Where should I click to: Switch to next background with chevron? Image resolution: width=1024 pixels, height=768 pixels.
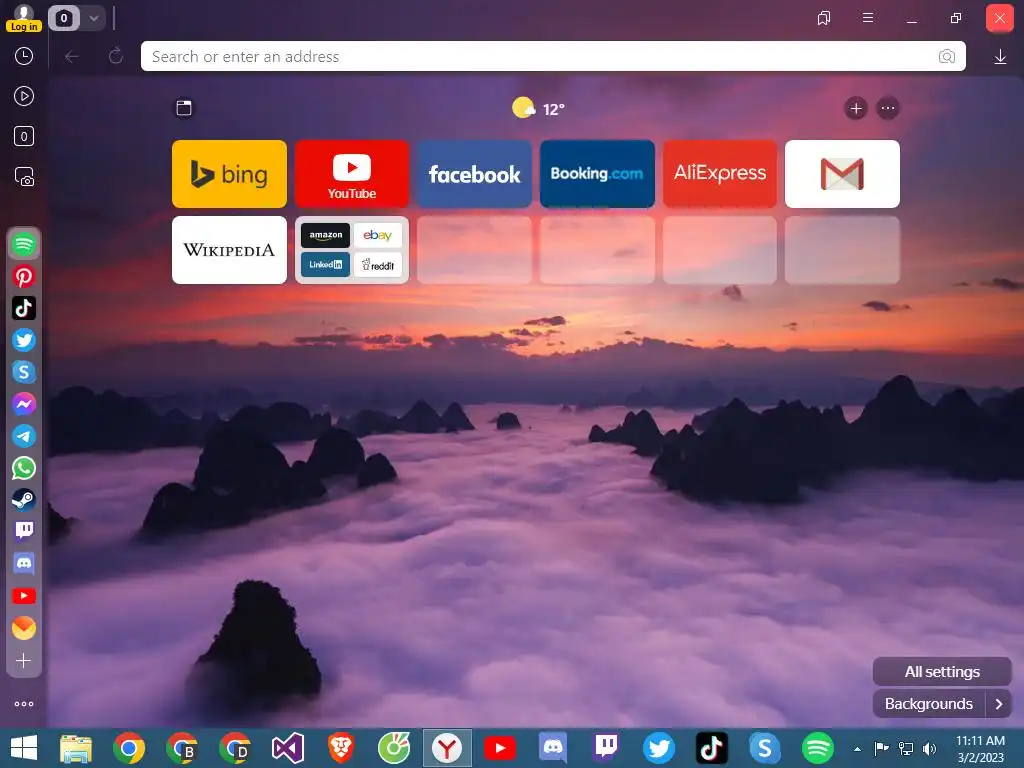[999, 703]
